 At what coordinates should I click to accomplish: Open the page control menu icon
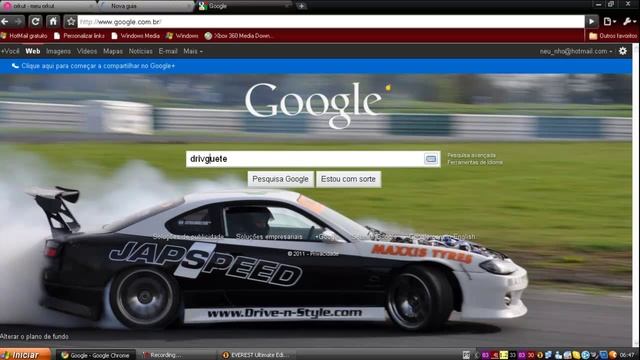[609, 22]
